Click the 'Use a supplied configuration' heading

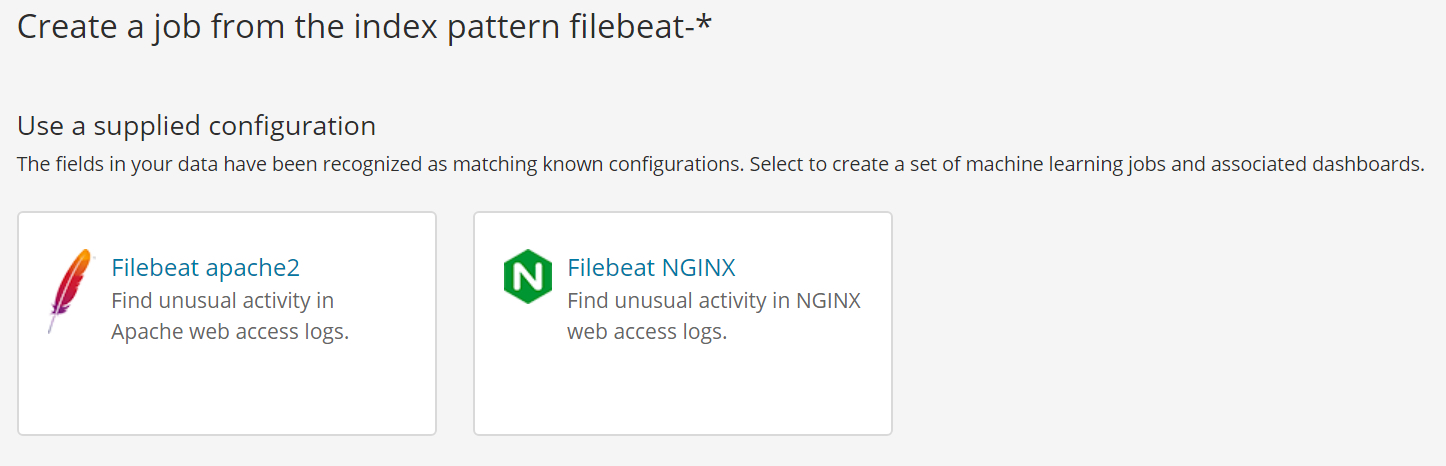point(196,126)
